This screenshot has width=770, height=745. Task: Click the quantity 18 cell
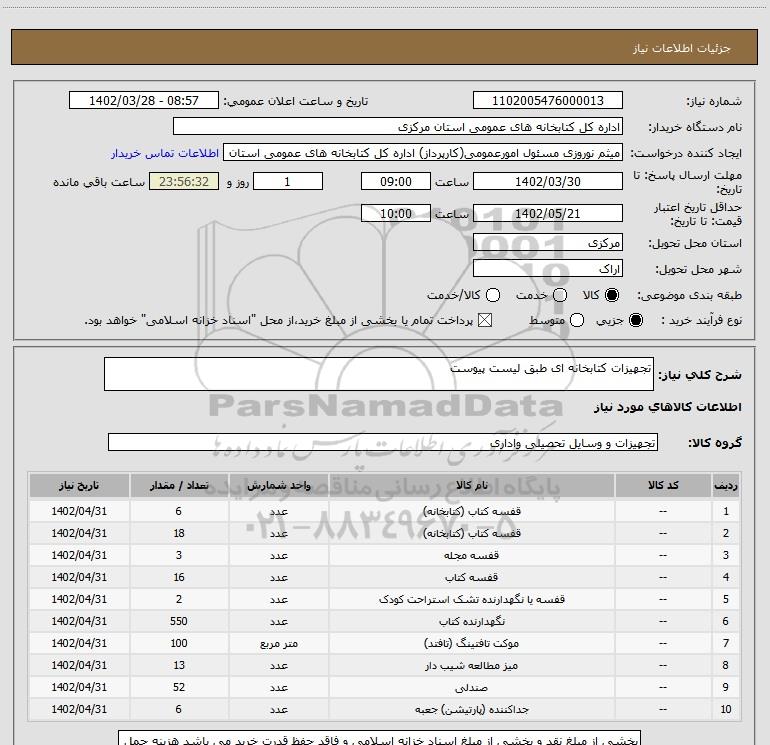[179, 533]
